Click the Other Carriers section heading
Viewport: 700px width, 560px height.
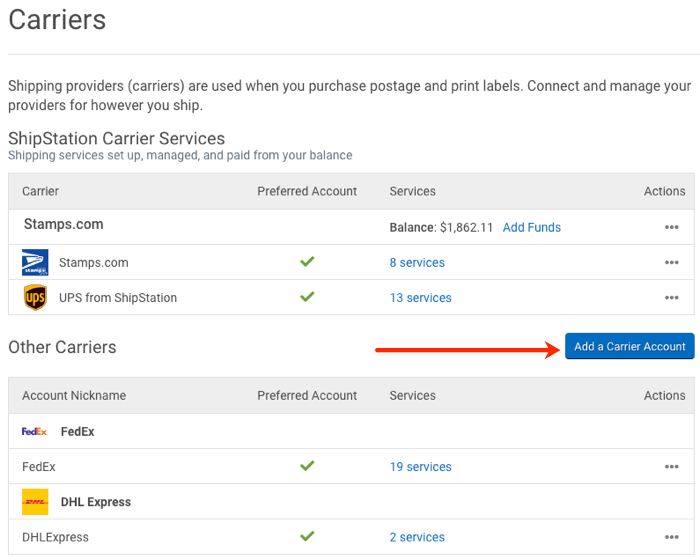point(62,347)
